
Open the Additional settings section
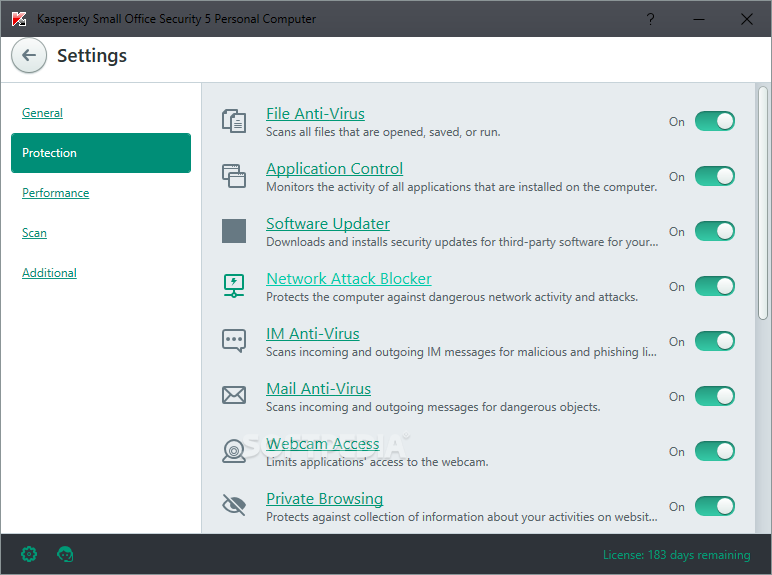coord(49,273)
